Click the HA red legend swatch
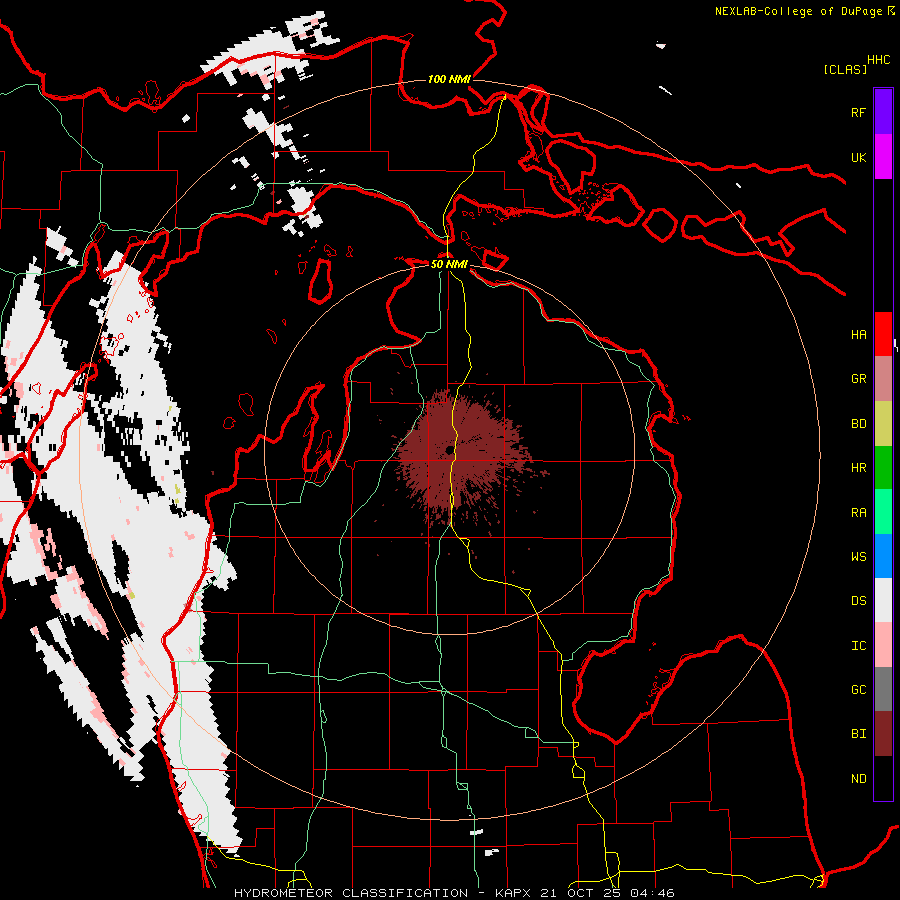Viewport: 900px width, 900px height. pyautogui.click(x=883, y=334)
